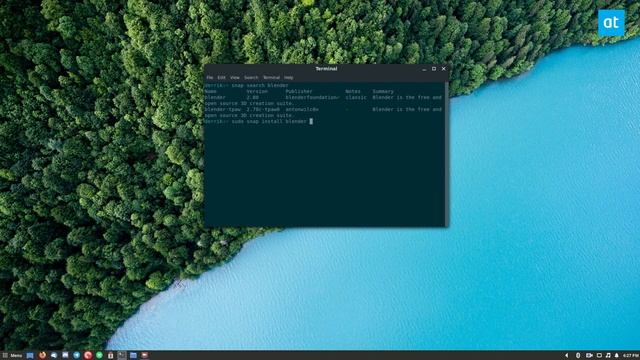
Task: Click the software bag icon on taskbar
Action: (110, 356)
